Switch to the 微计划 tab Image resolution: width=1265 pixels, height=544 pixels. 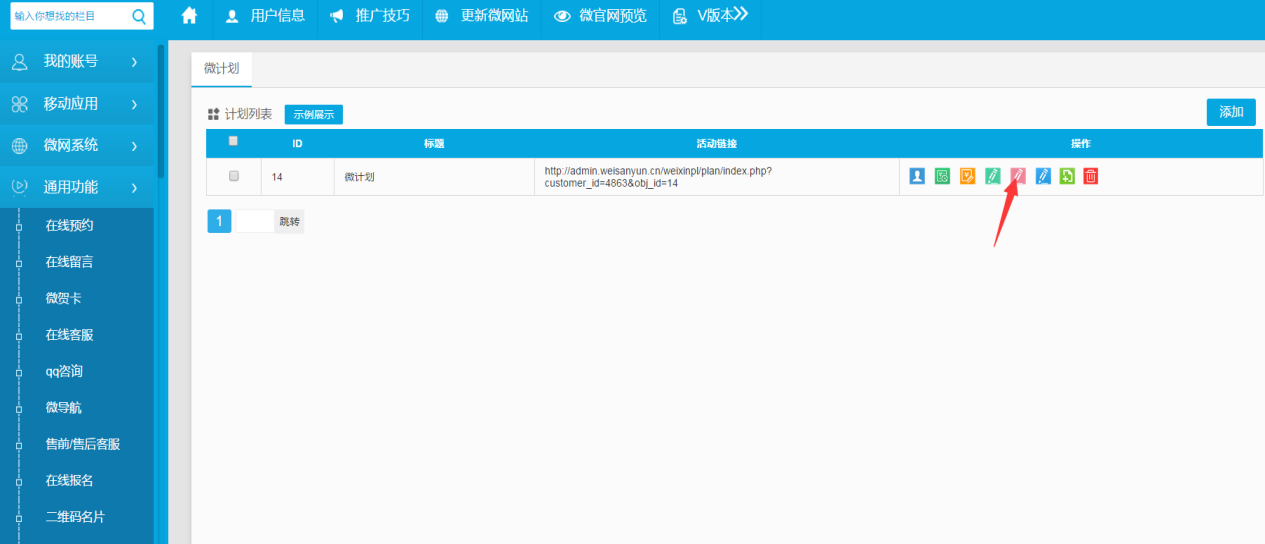(x=221, y=68)
